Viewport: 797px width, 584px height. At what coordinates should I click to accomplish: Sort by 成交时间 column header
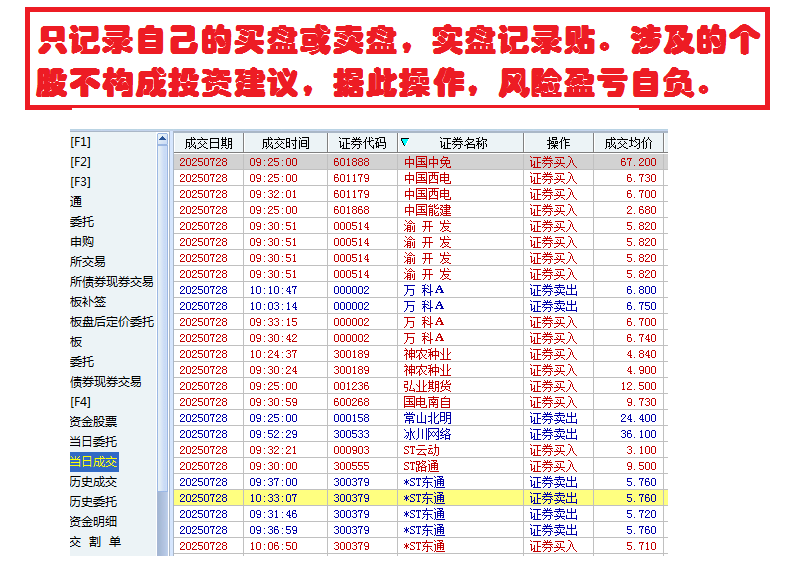pyautogui.click(x=286, y=143)
